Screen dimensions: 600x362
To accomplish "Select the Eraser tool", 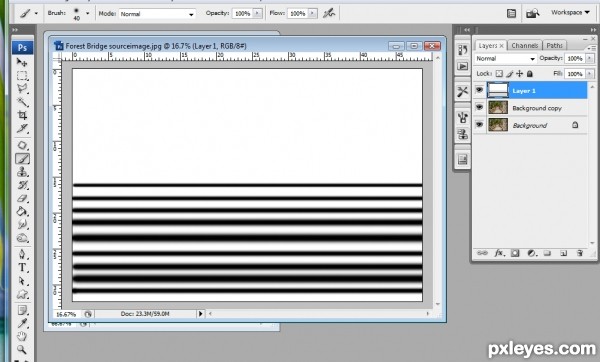I will pos(22,198).
